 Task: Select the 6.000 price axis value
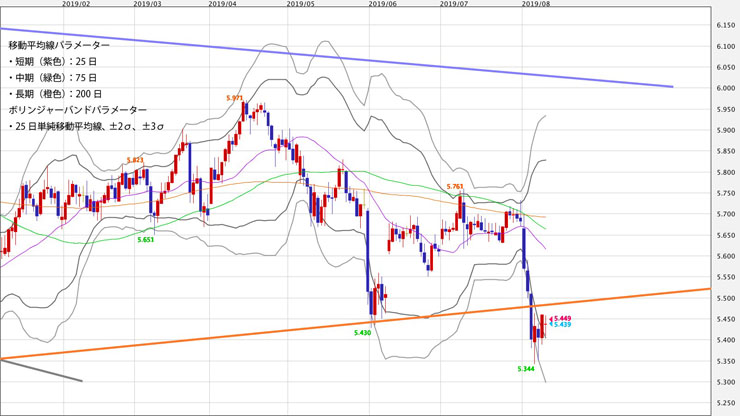(725, 88)
